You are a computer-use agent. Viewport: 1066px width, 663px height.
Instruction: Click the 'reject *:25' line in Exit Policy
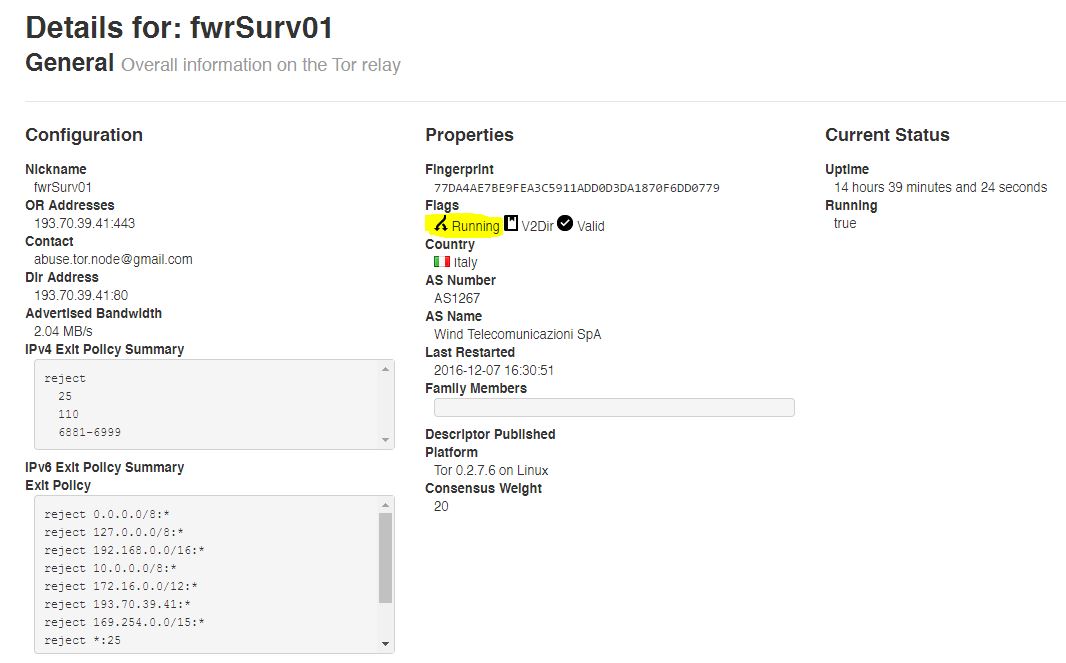(x=83, y=640)
